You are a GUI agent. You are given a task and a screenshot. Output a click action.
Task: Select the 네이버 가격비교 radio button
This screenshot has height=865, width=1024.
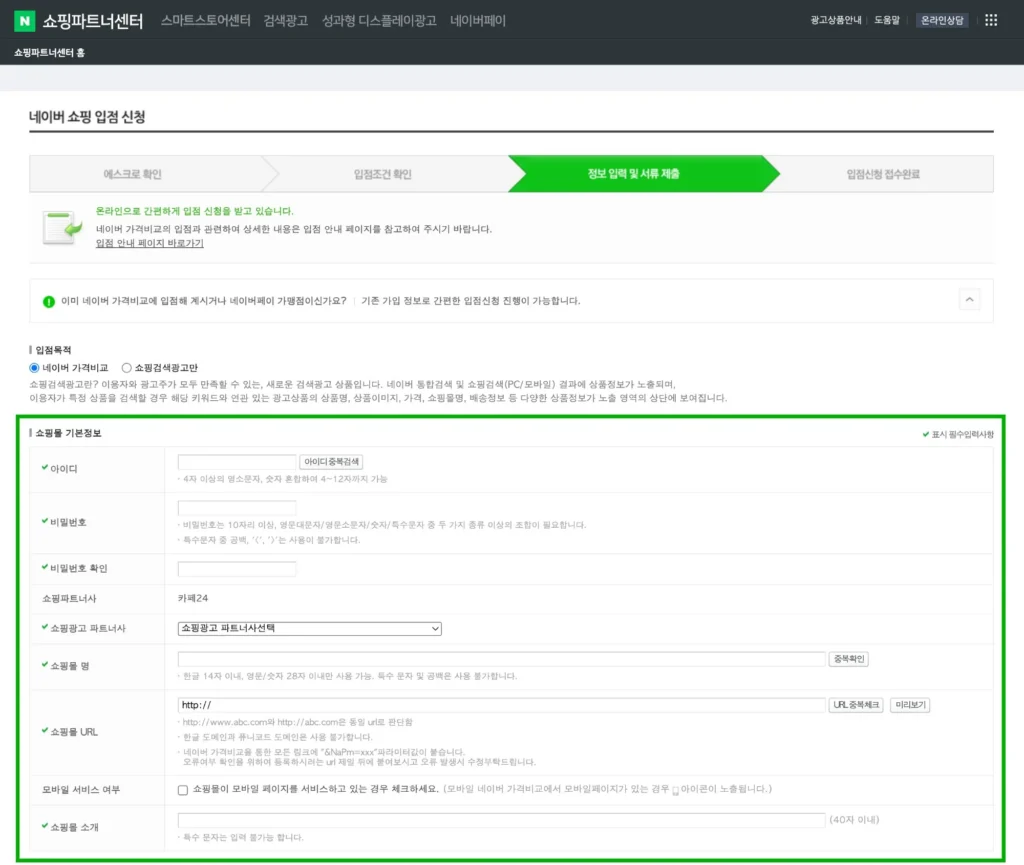(x=35, y=367)
